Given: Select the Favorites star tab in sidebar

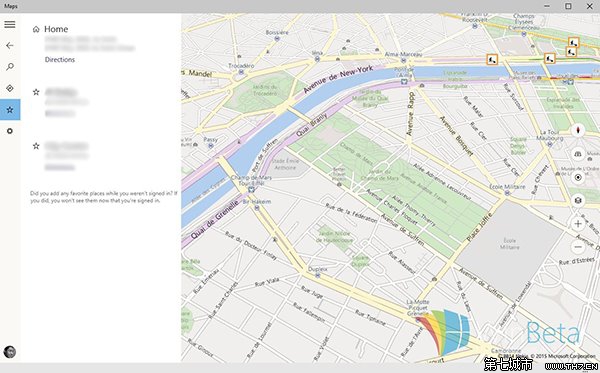Looking at the screenshot, I should pos(10,110).
